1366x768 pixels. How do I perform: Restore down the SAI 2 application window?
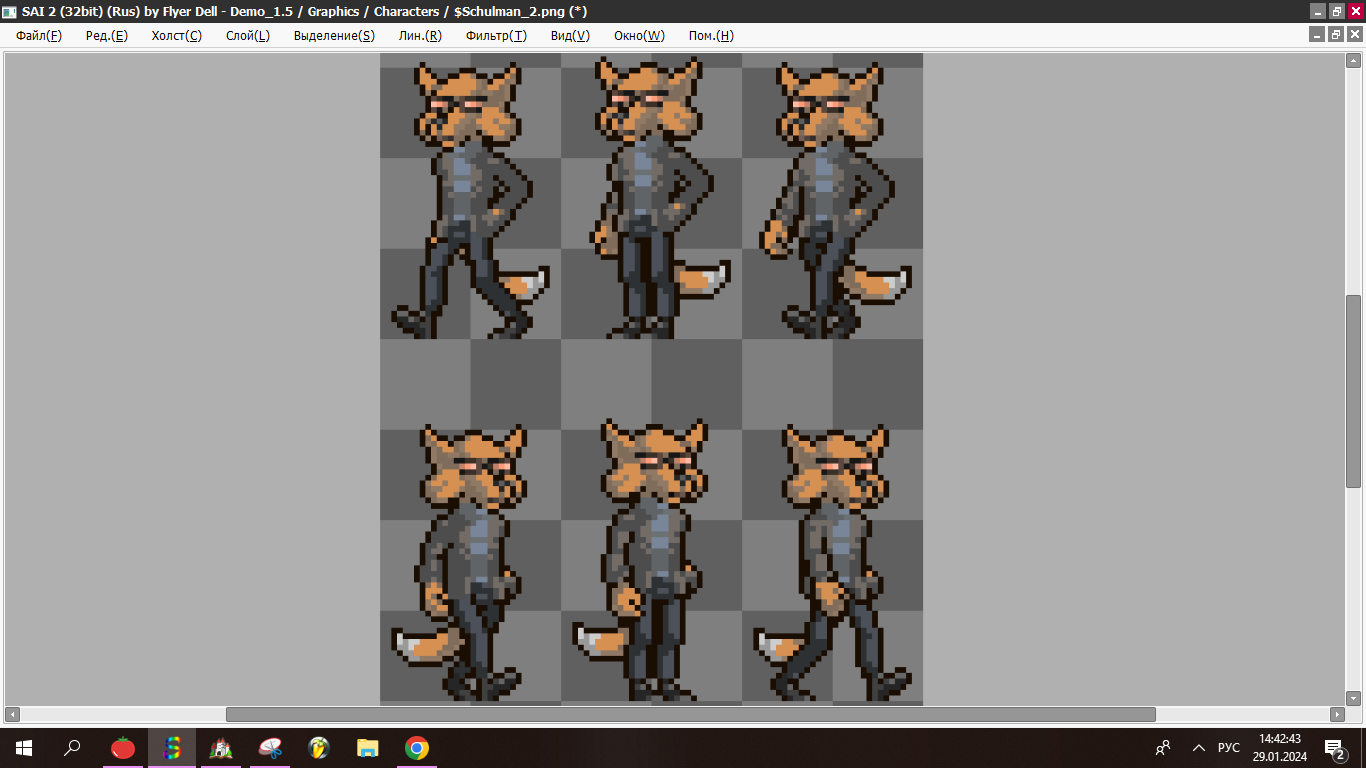1336,11
